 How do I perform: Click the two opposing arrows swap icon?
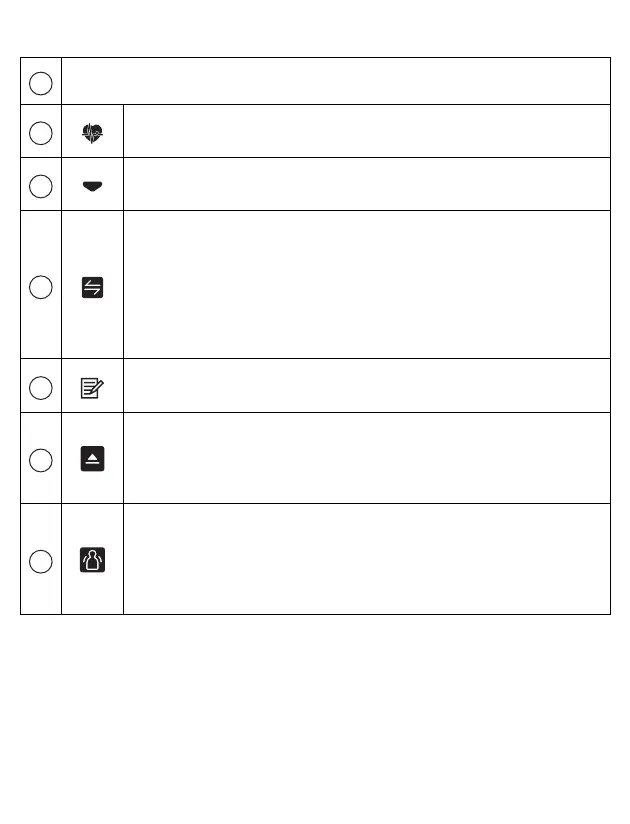click(92, 287)
